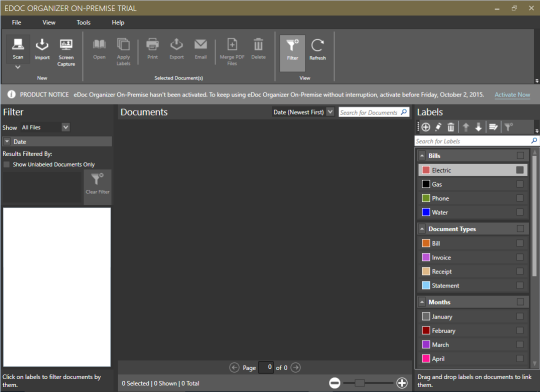Click the blue Water color swatch
540x392 pixels.
pos(426,212)
